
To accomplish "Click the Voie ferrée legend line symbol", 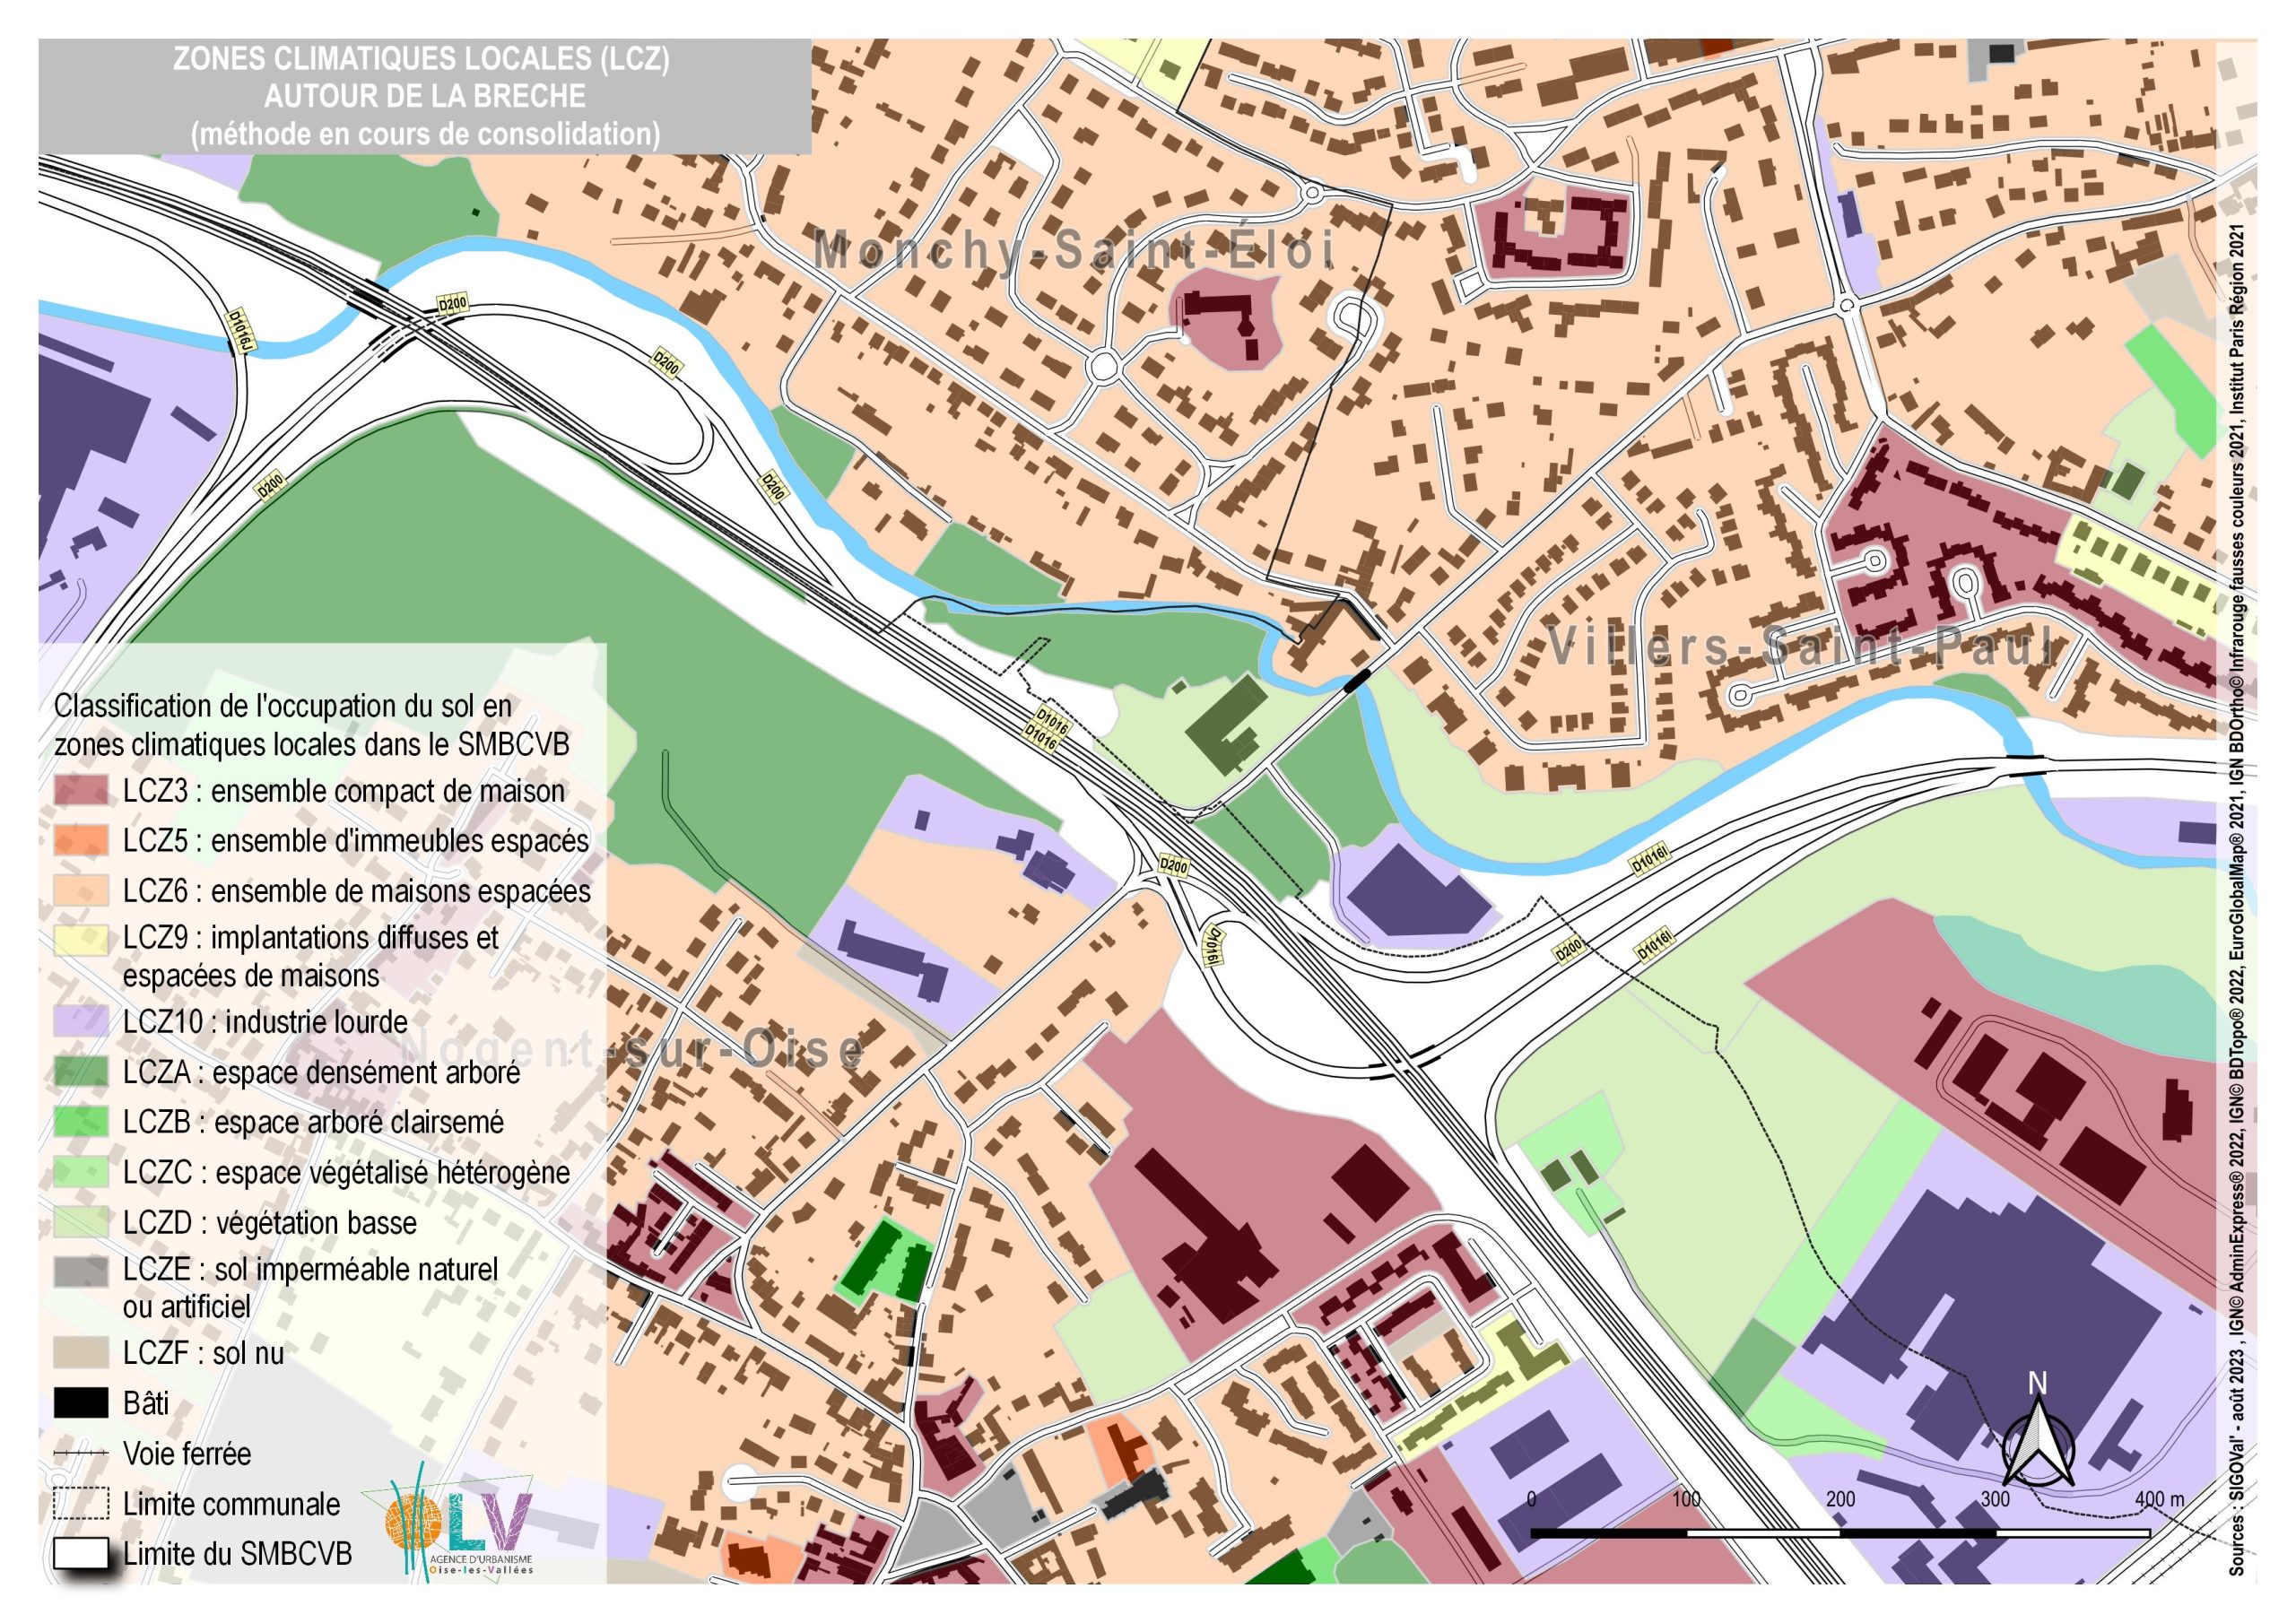I will tap(81, 1452).
